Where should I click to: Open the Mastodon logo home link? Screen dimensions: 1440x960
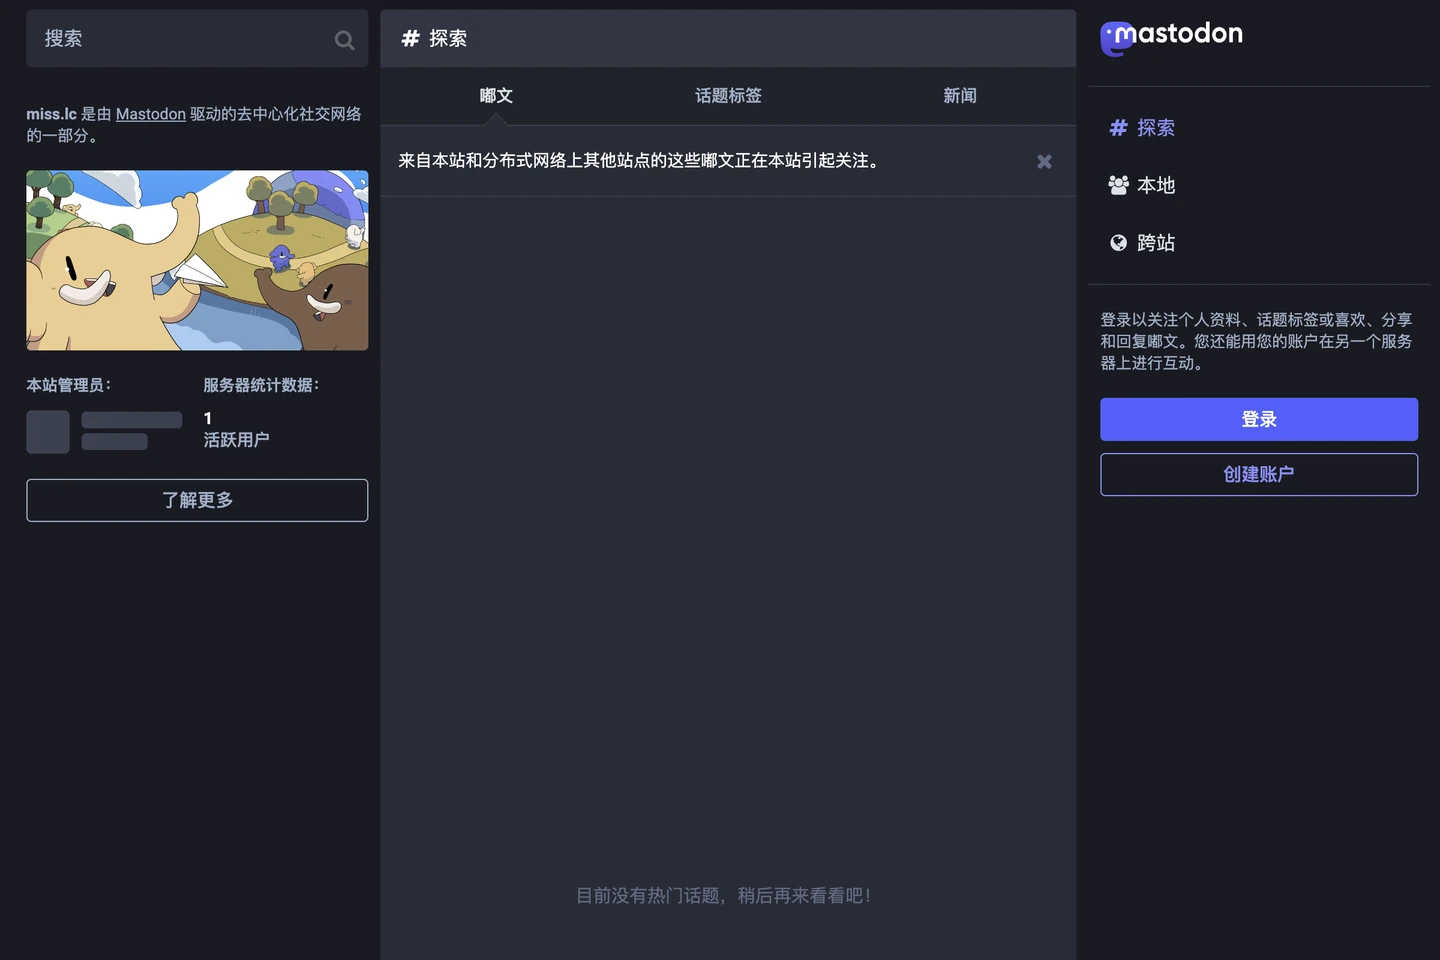1171,38
